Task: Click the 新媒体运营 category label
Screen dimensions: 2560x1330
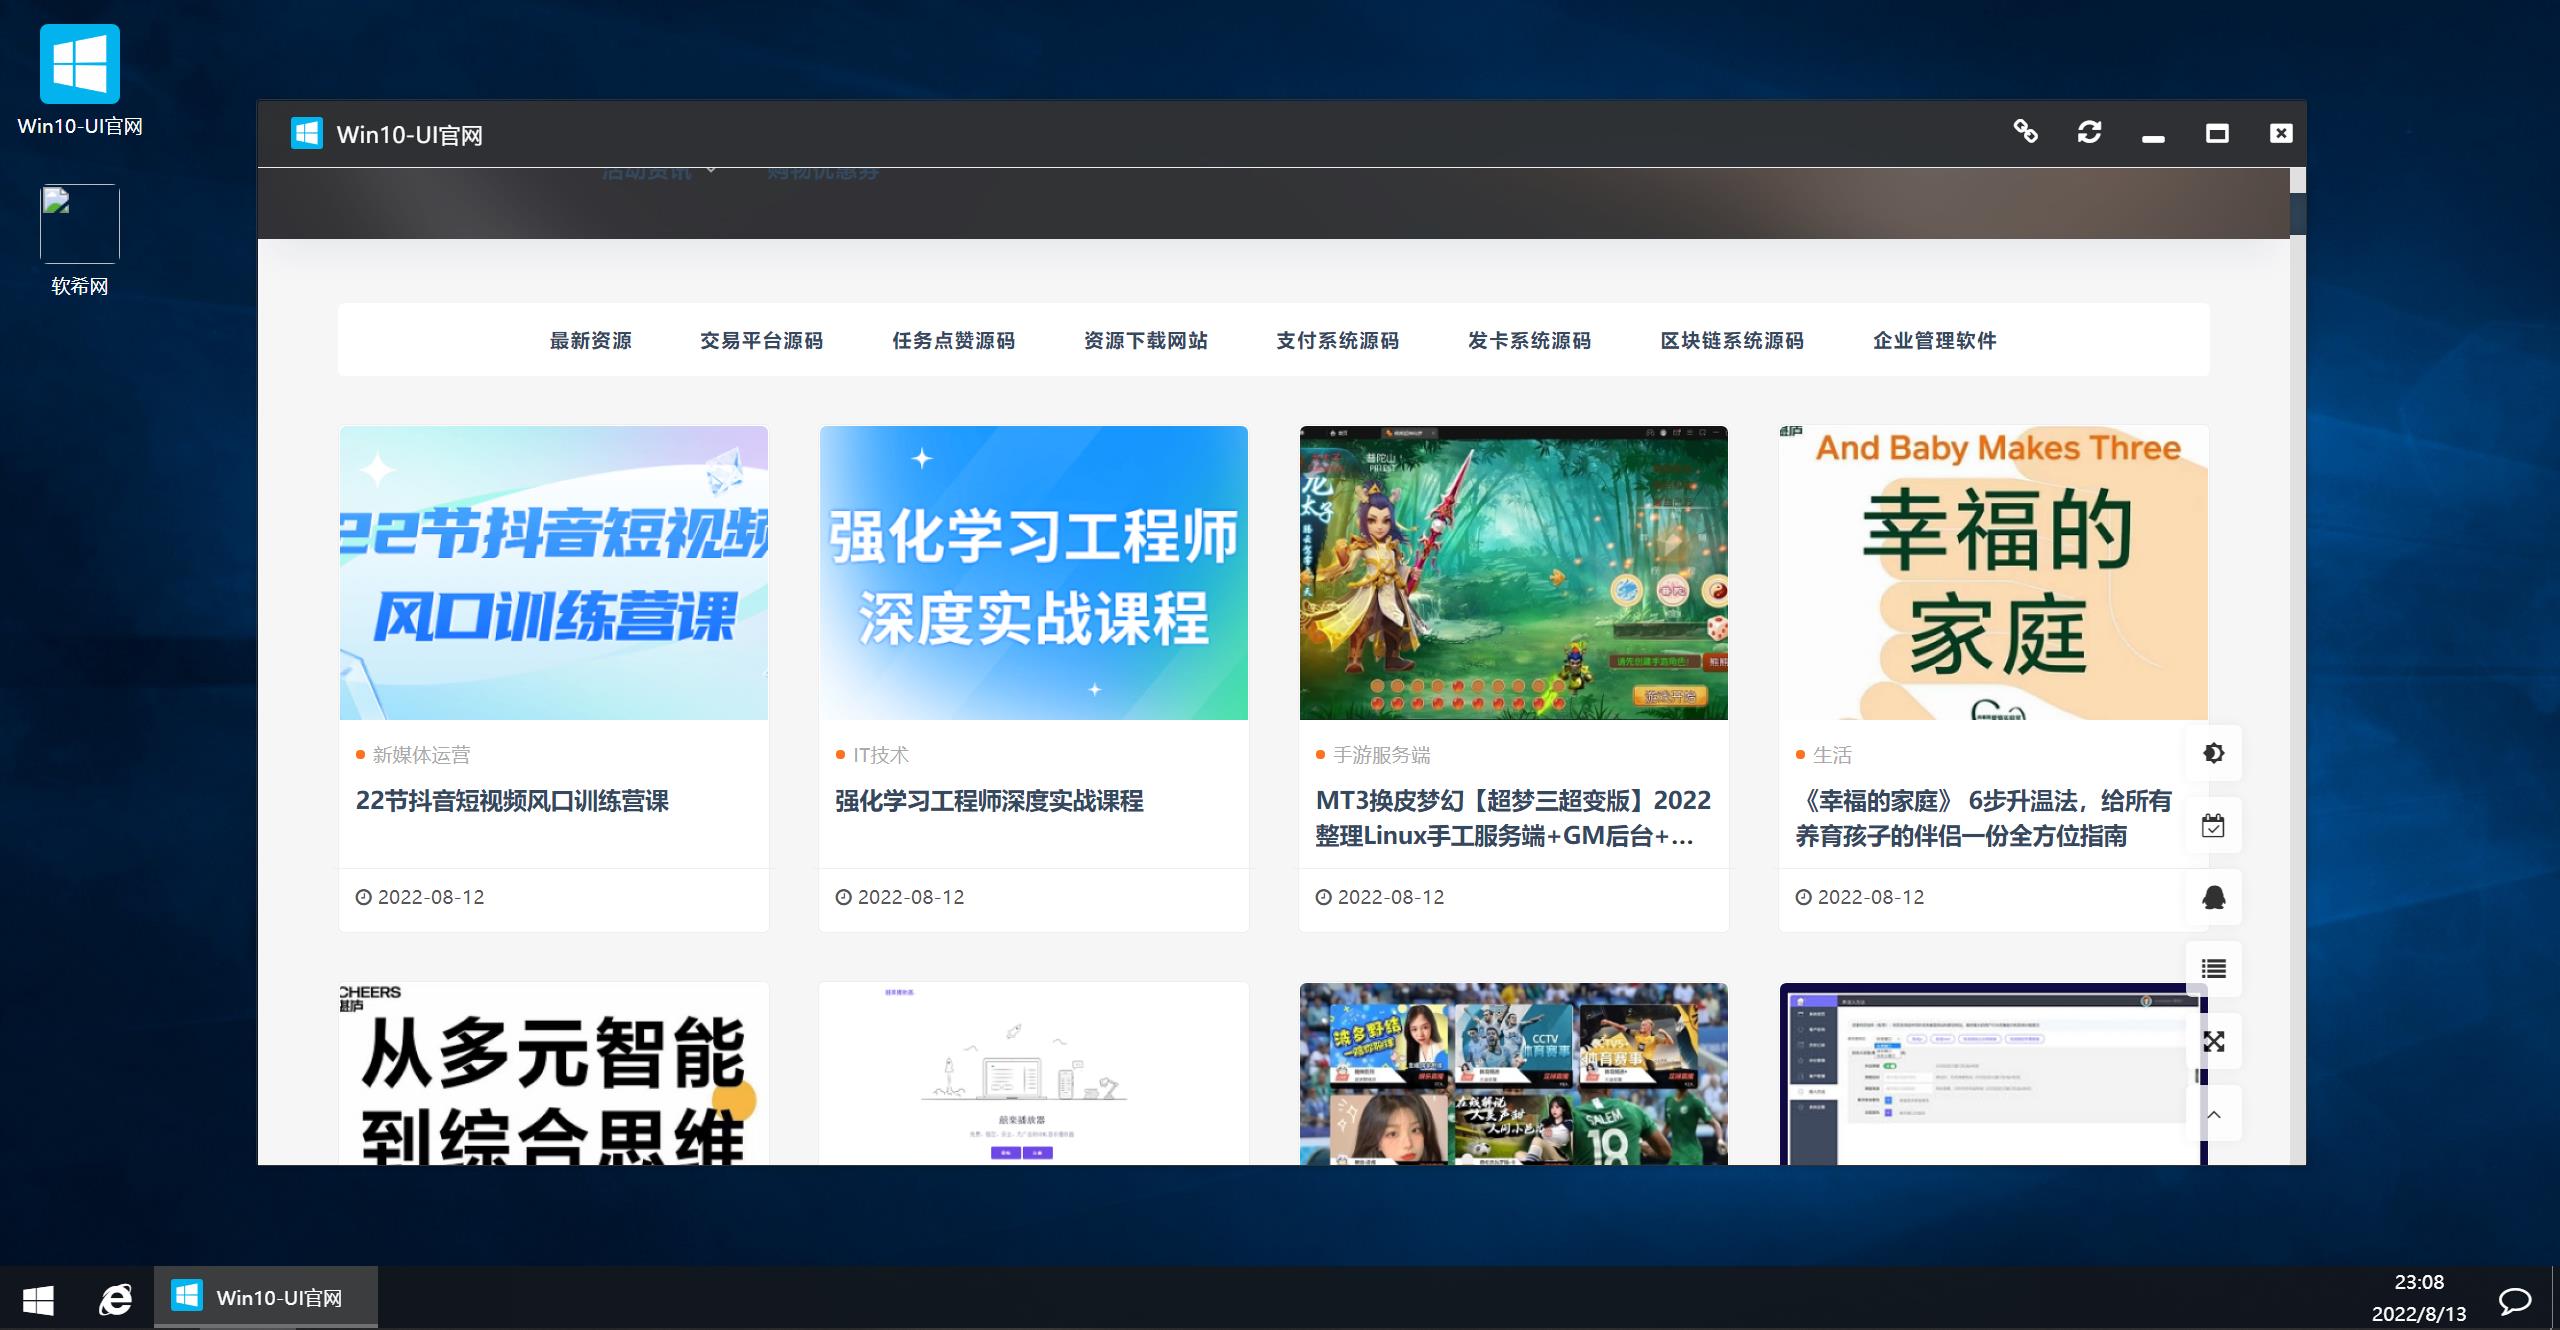Action: click(x=421, y=755)
